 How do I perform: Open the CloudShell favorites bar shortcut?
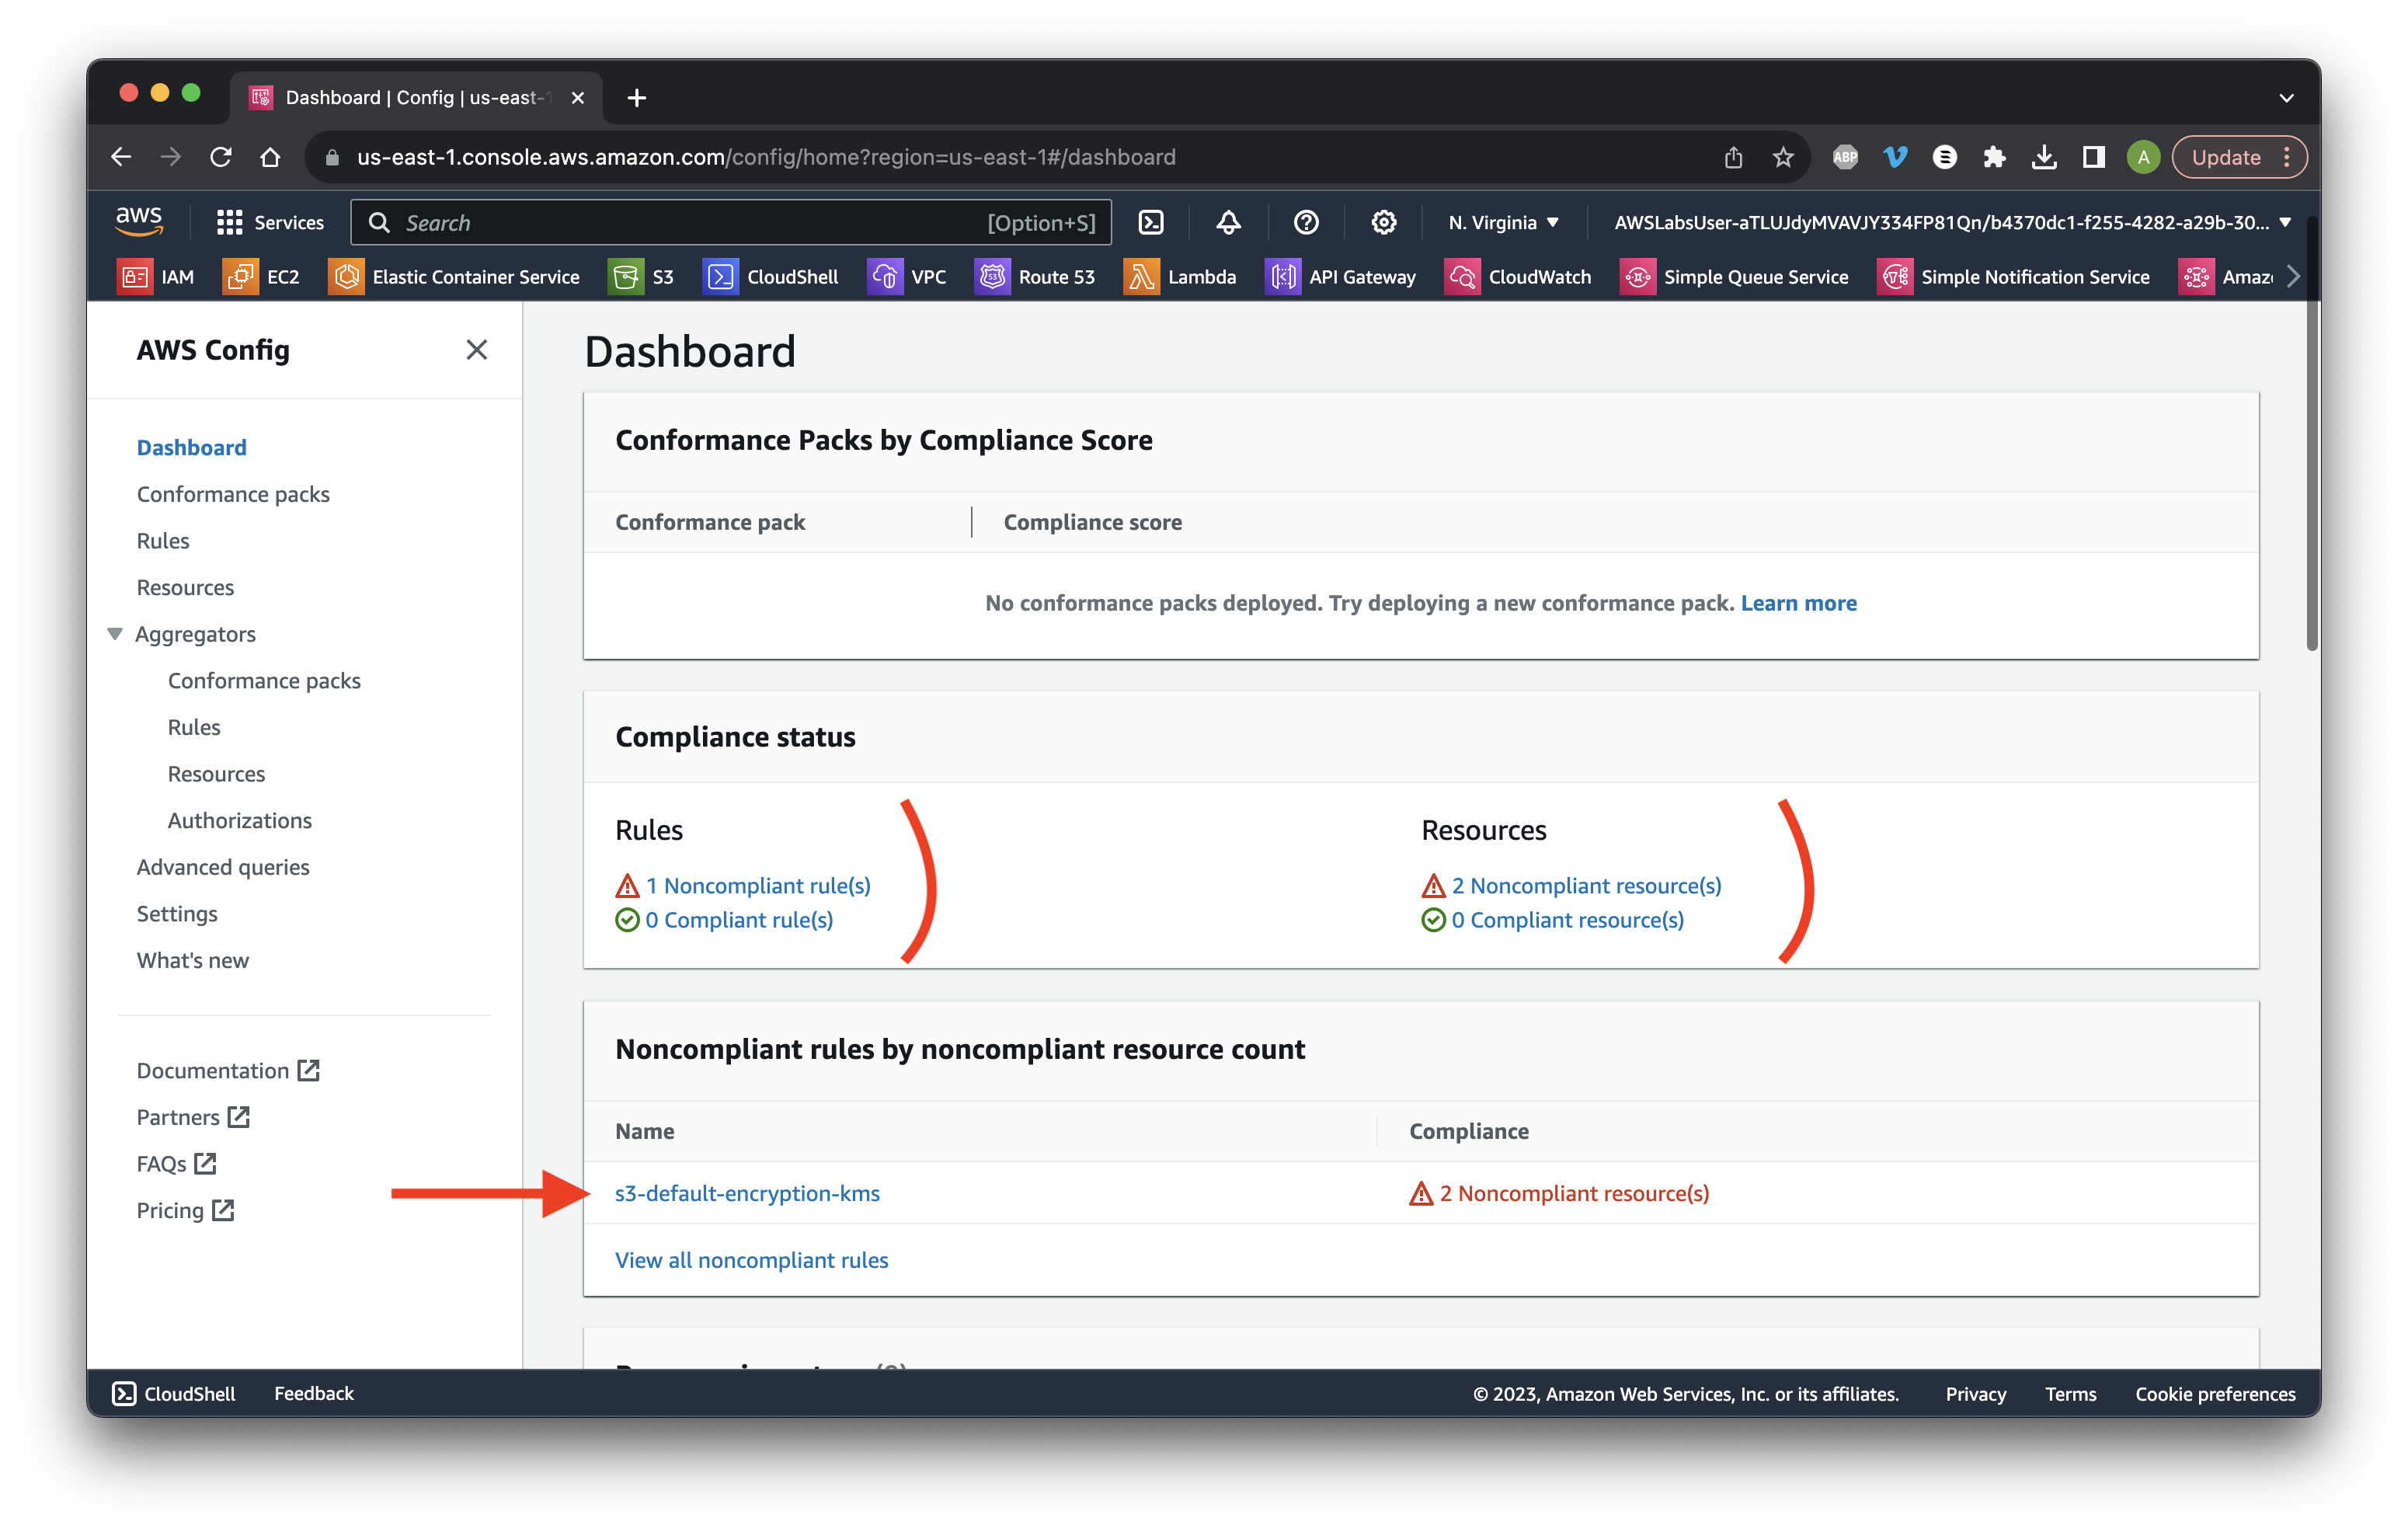771,277
